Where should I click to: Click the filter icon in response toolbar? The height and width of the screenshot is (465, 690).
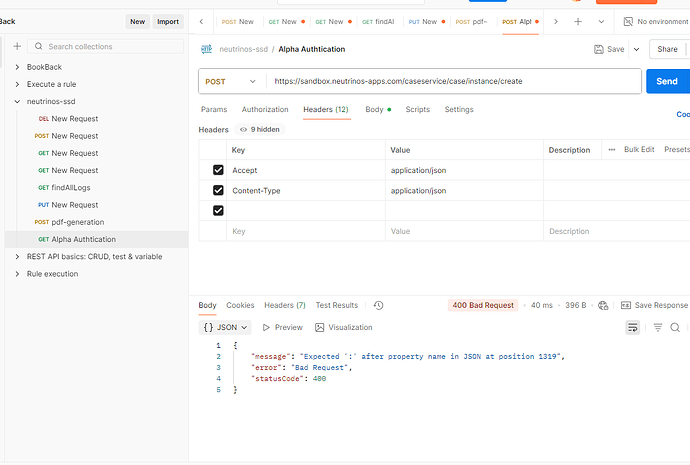point(657,327)
